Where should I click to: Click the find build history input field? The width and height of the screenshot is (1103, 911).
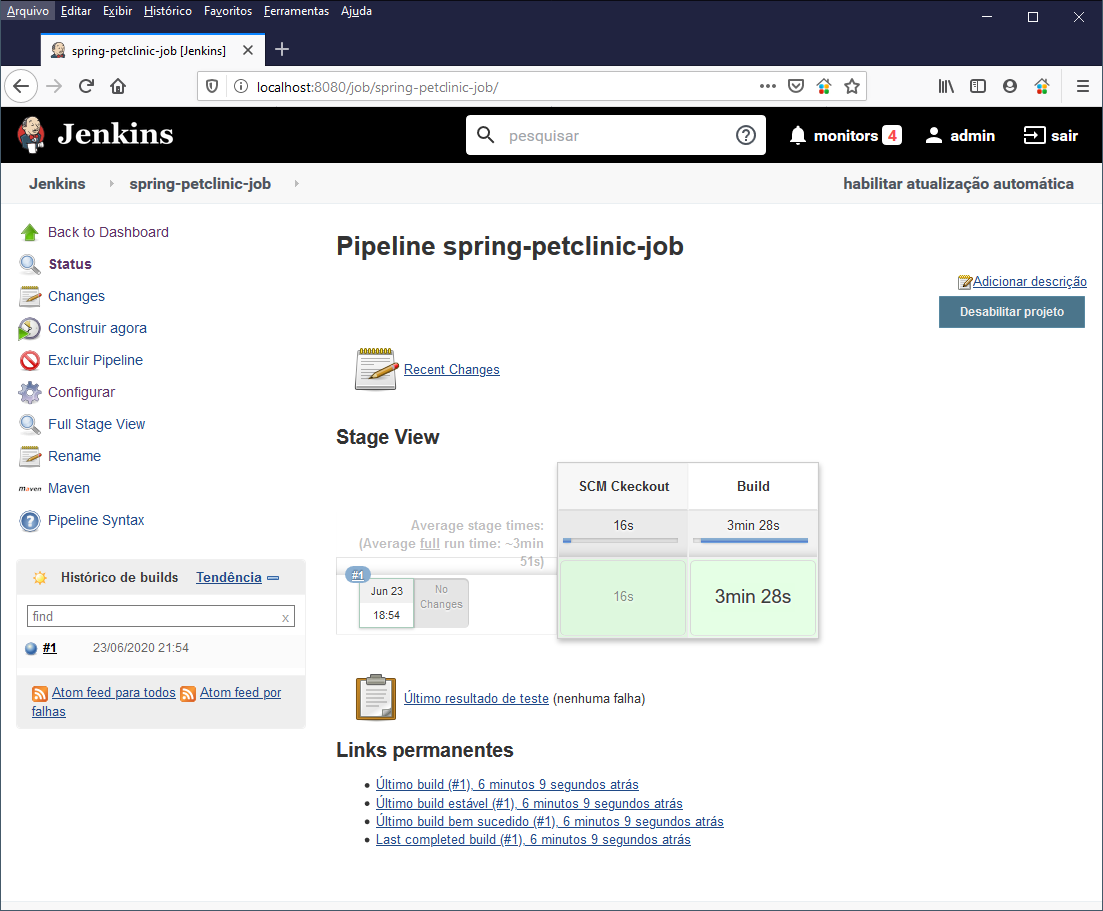pos(154,617)
